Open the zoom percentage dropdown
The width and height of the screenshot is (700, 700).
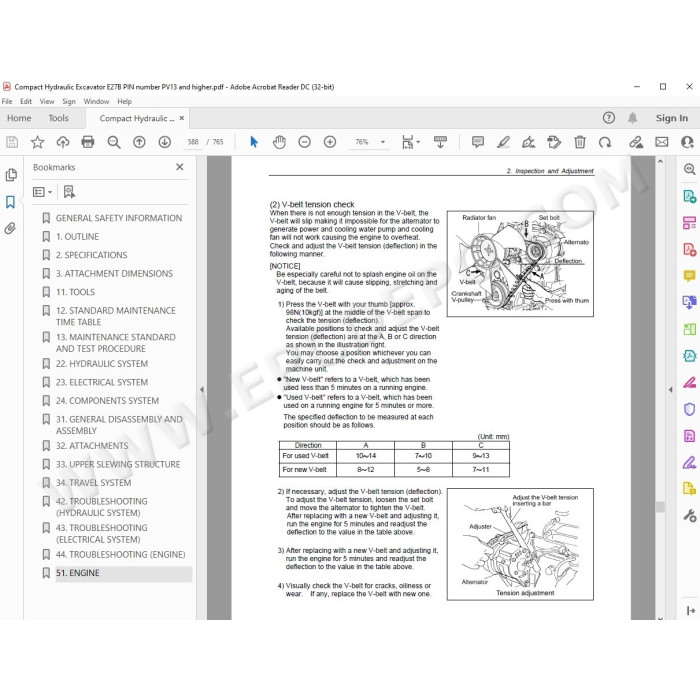click(383, 142)
